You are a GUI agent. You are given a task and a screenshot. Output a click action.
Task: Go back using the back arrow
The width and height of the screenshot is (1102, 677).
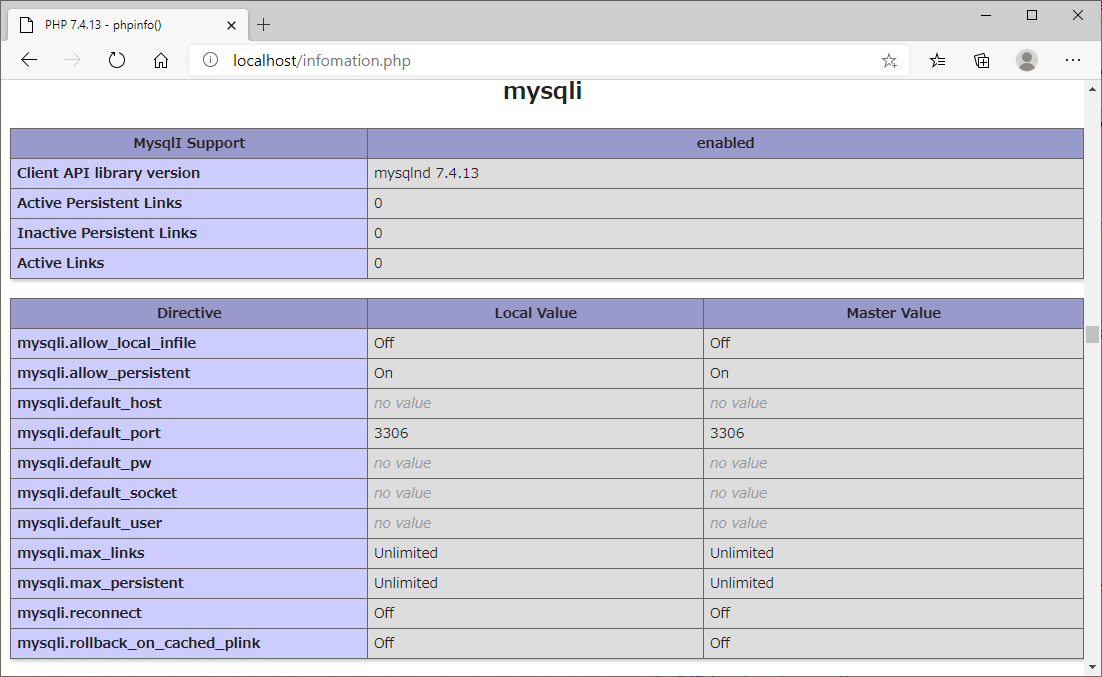29,60
